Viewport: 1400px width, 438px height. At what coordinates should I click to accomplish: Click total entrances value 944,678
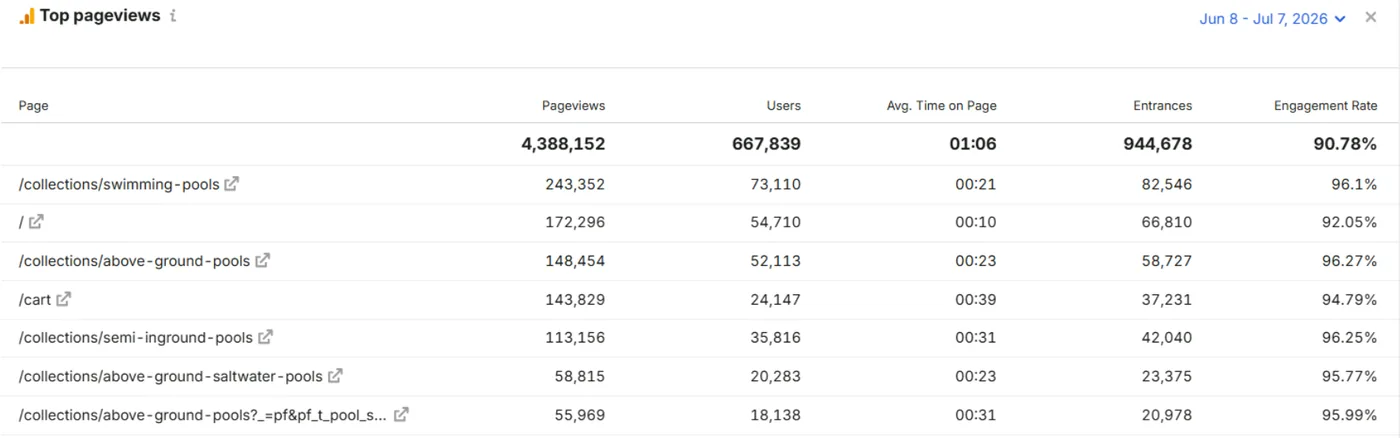(x=1157, y=144)
